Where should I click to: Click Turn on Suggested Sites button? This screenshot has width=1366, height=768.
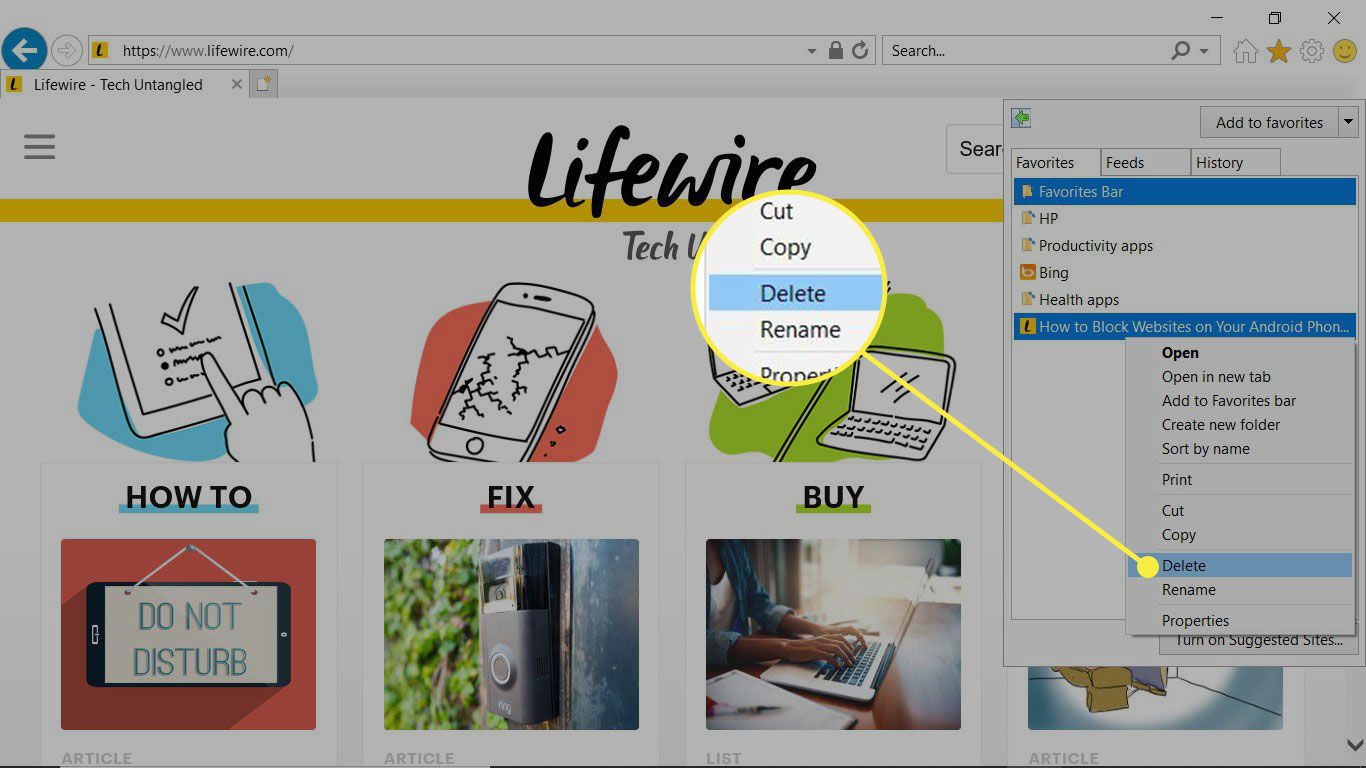tap(1259, 641)
